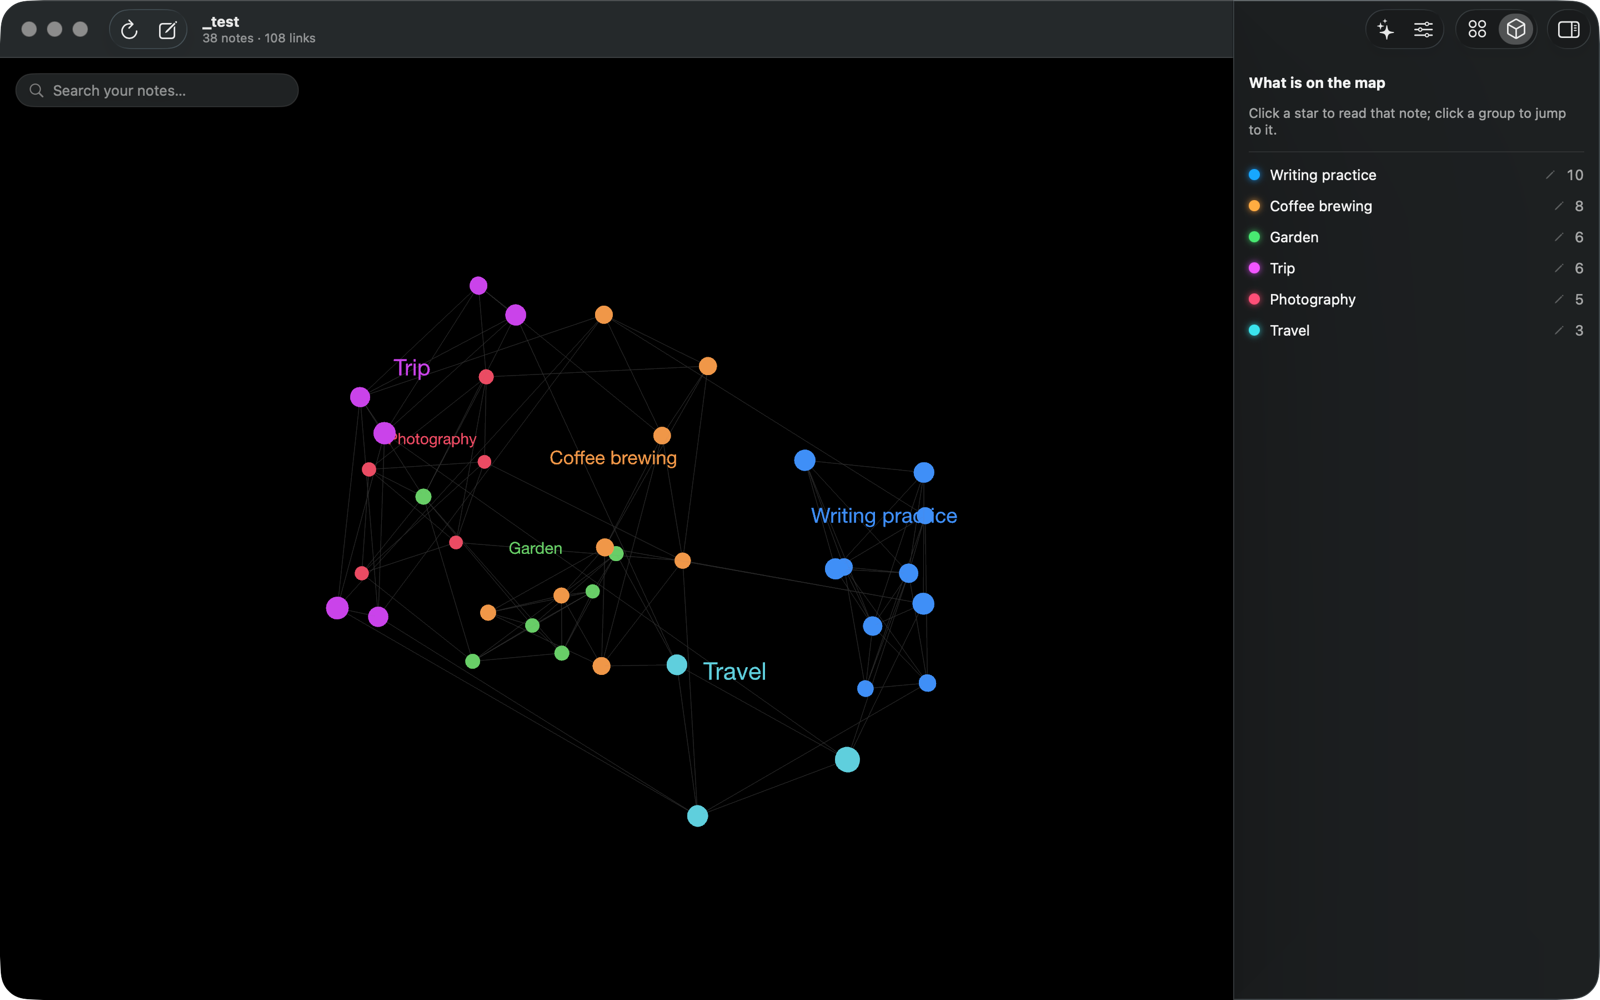Click the green "Garden" label on the map
The image size is (1600, 1000).
[x=535, y=548]
